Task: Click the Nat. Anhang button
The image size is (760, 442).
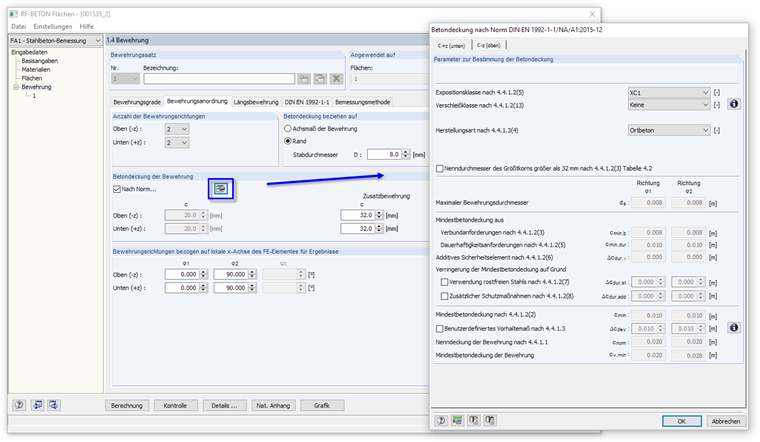Action: click(x=273, y=406)
